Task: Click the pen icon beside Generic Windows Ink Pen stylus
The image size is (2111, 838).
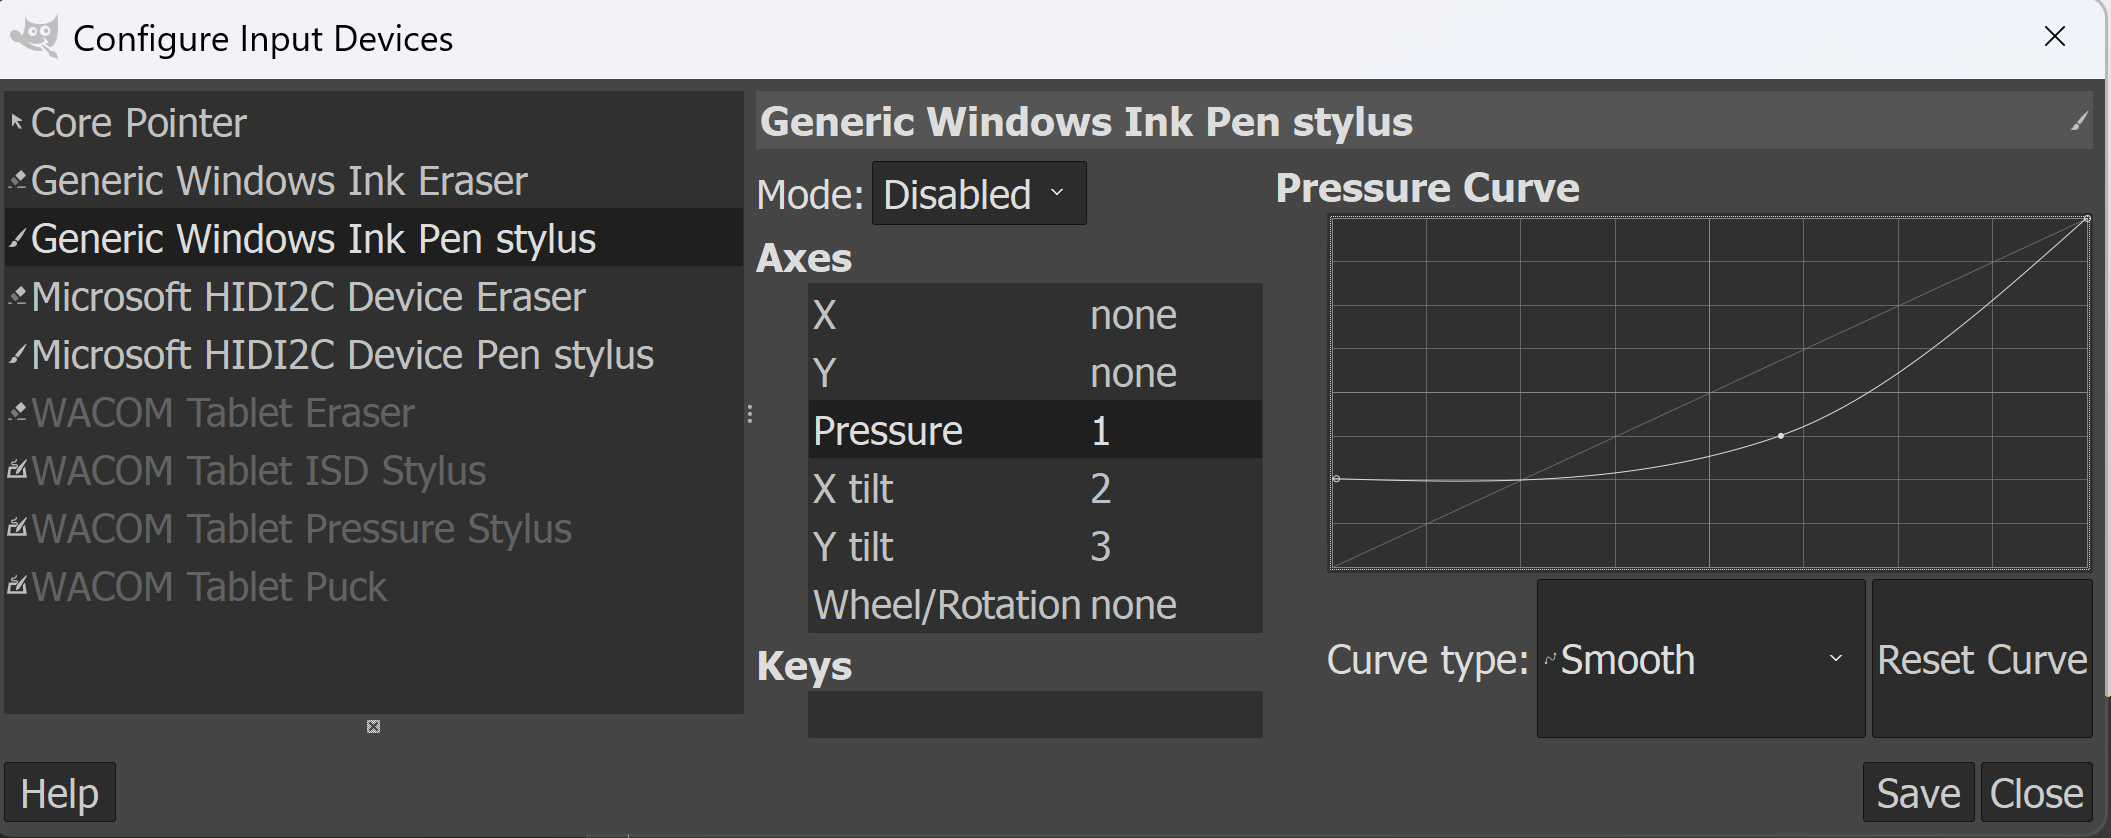Action: [x=17, y=239]
